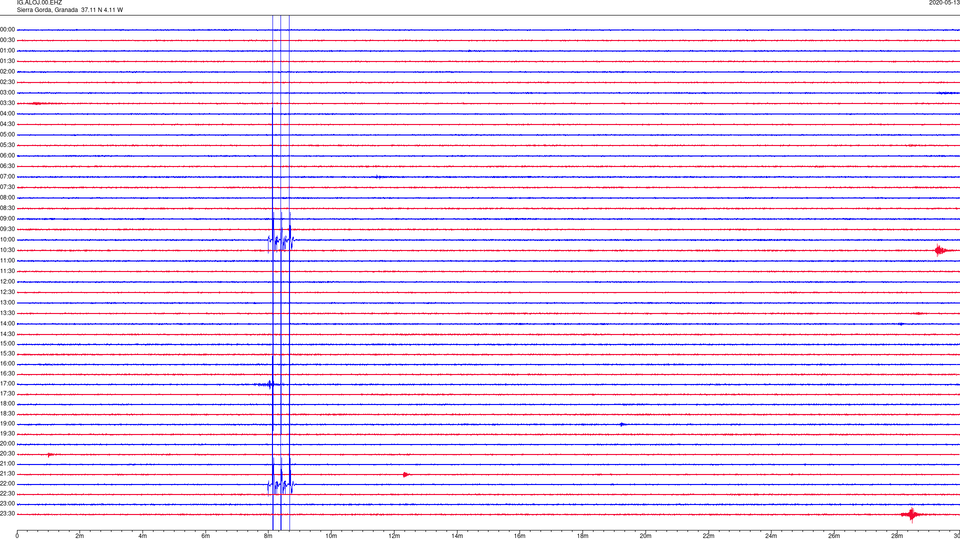The width and height of the screenshot is (960, 540).
Task: Click the 8m axis tick label
Action: tap(268, 536)
